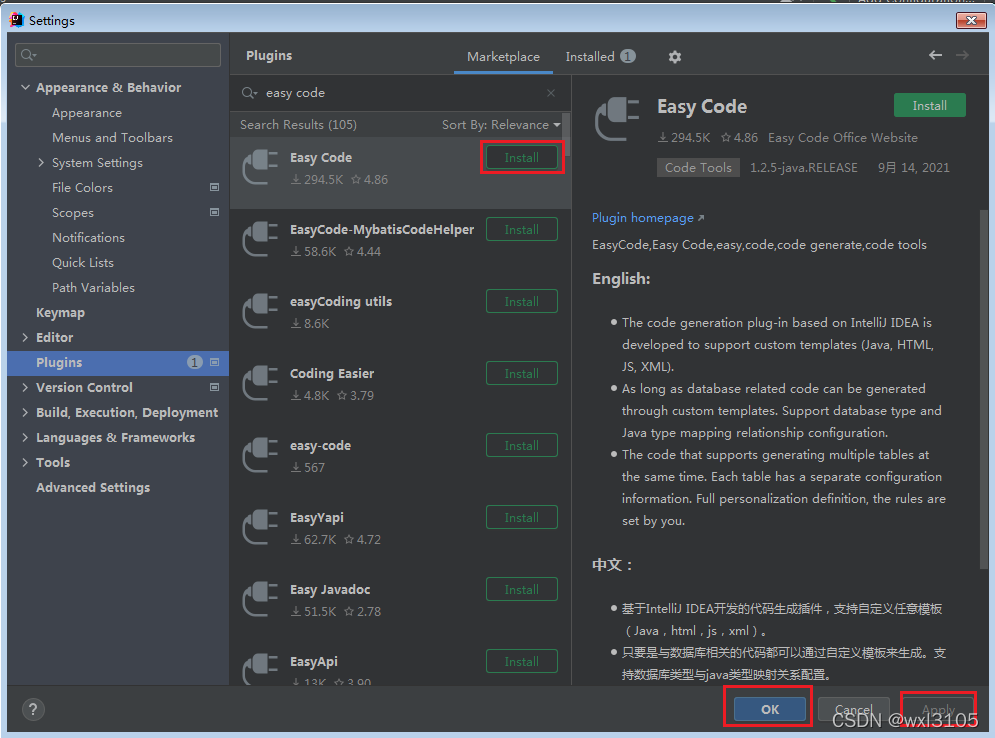Focus the settings search field
Screen dimensions: 995x738
pyautogui.click(x=118, y=55)
